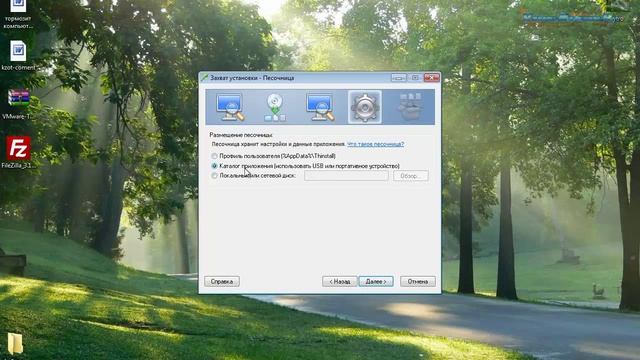Choose 'Каталог приложения (USB)' radio option
Viewport: 640px width, 360px height.
(x=214, y=166)
